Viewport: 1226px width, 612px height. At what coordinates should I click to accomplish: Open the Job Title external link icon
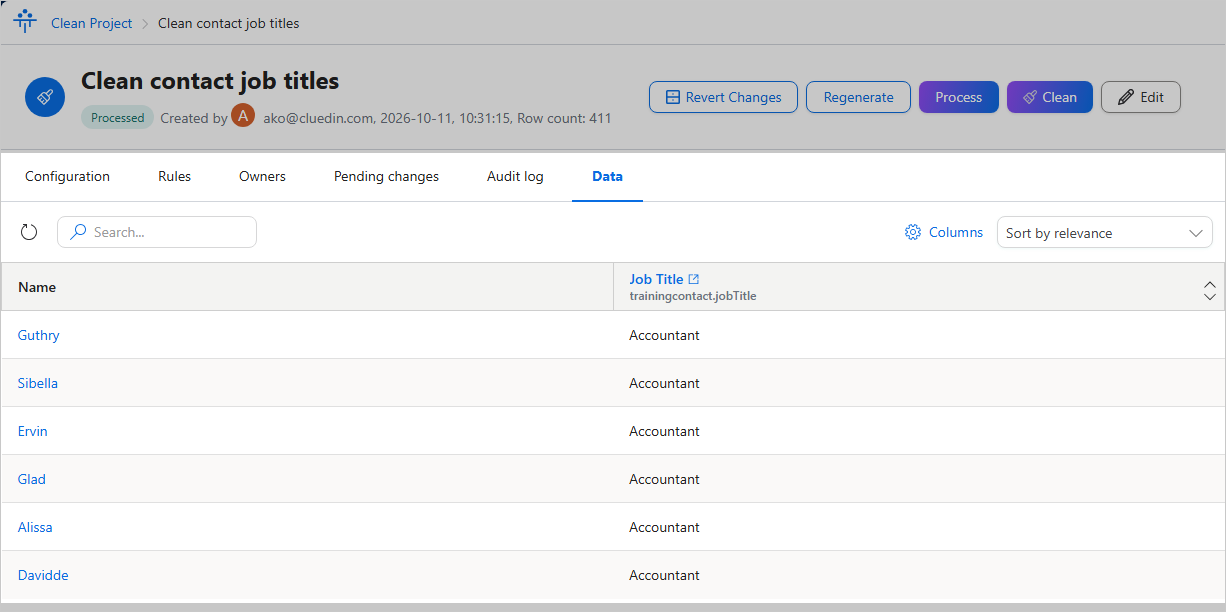pyautogui.click(x=694, y=279)
